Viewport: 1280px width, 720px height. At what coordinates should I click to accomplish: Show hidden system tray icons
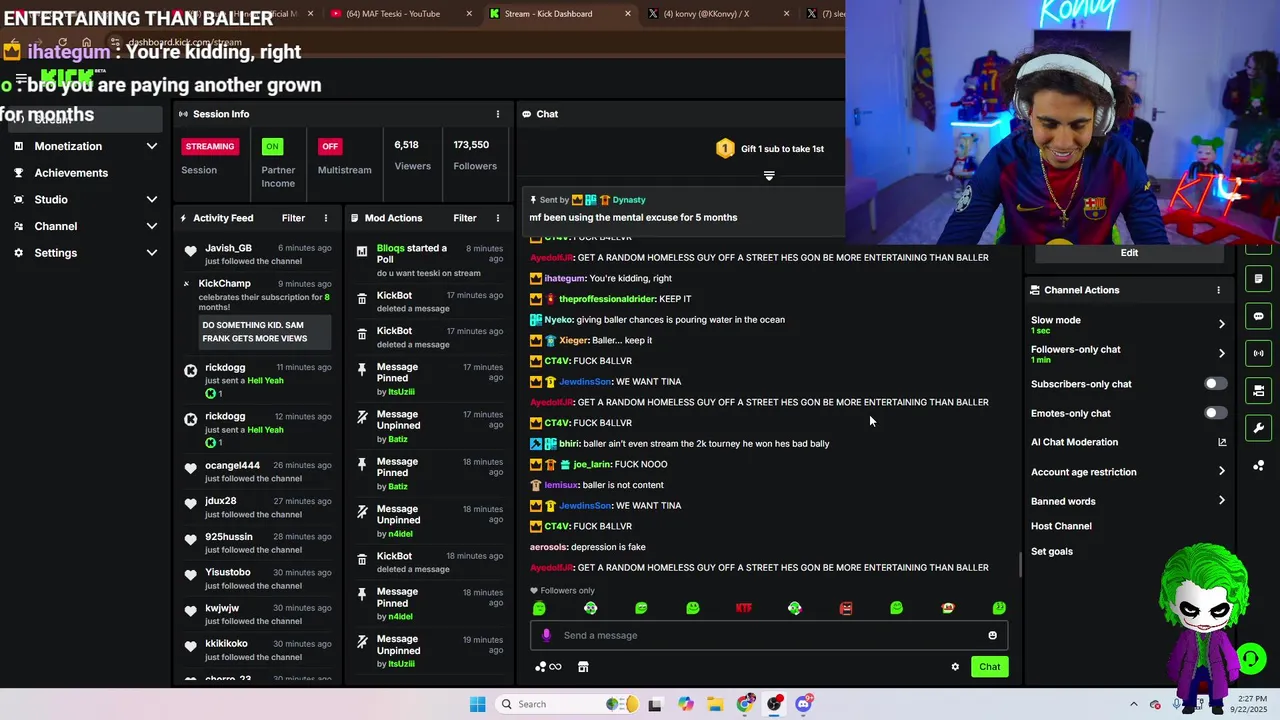pos(1133,704)
